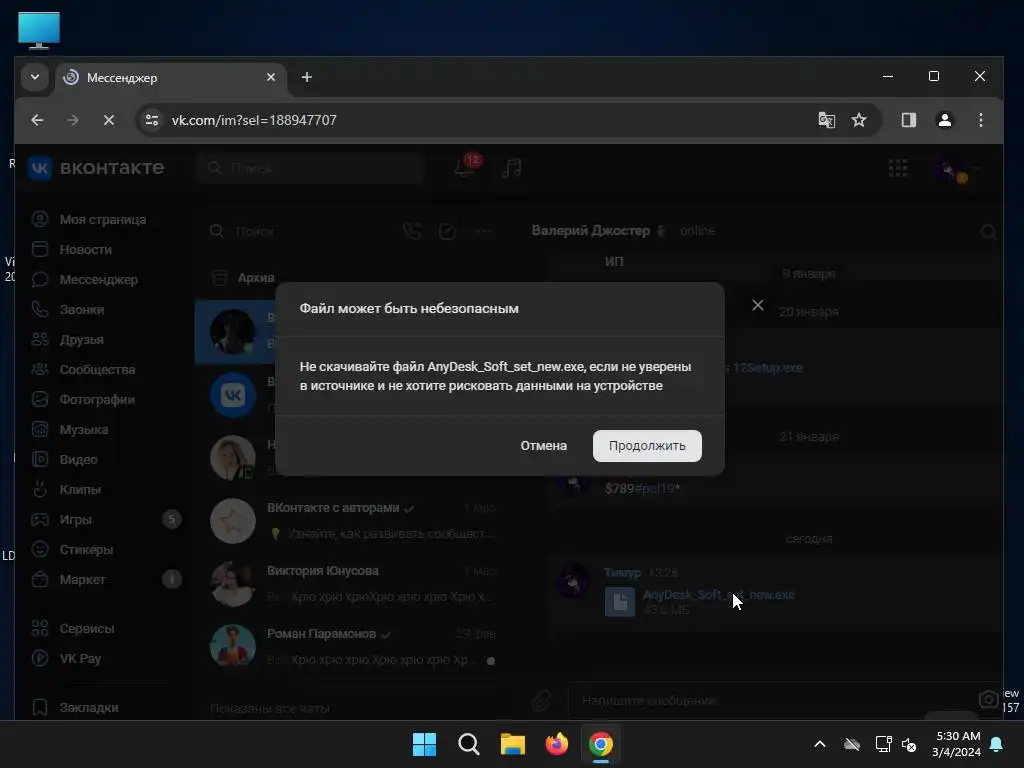Open Маркет in the sidebar
Viewport: 1024px width, 768px height.
[82, 580]
